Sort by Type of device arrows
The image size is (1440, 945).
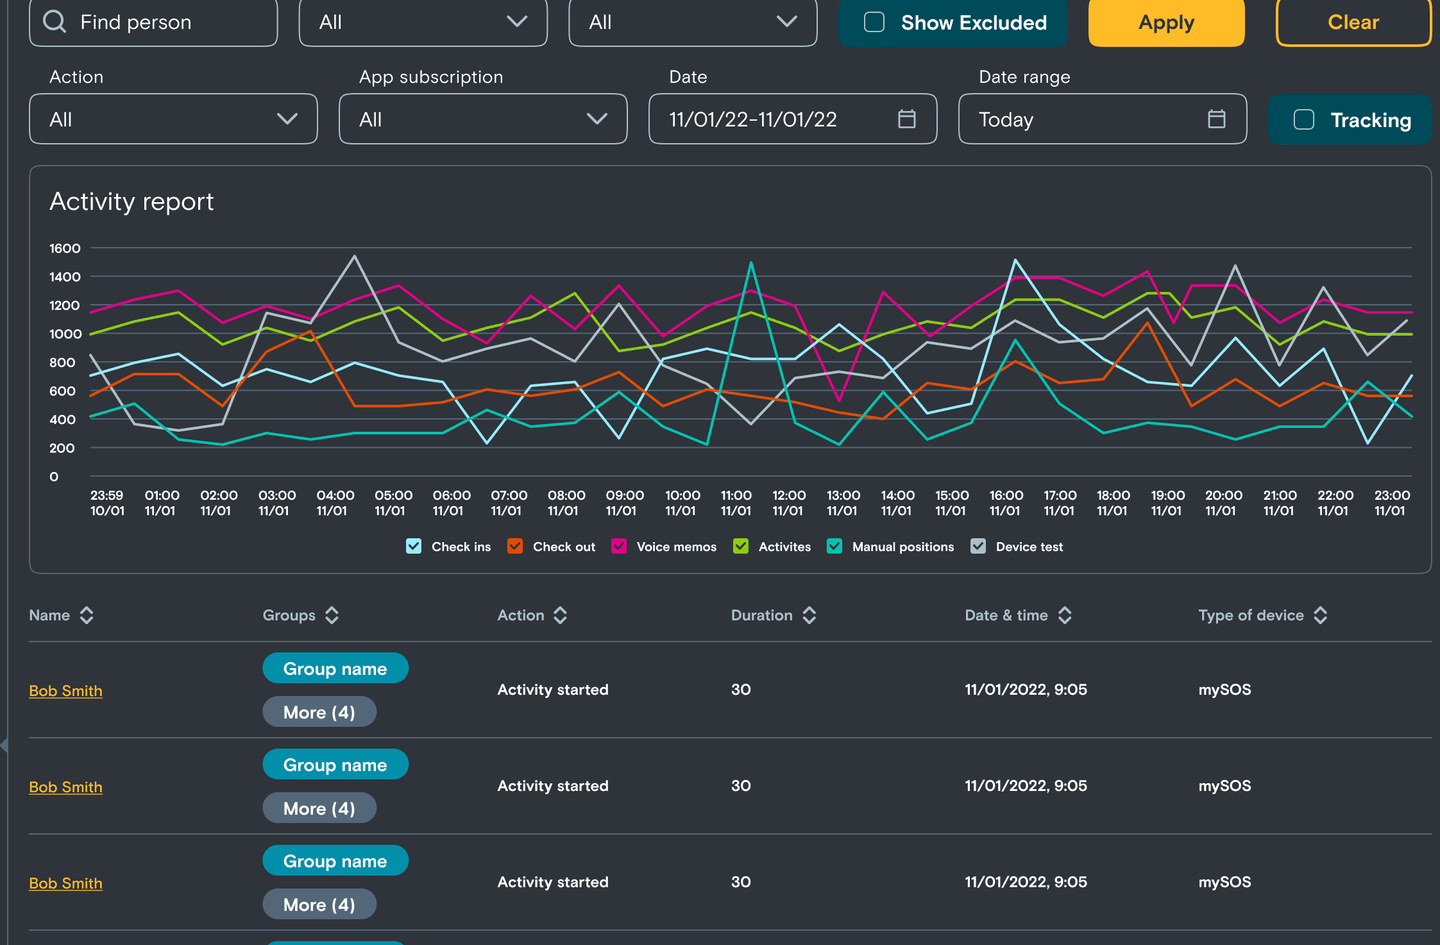point(1320,615)
